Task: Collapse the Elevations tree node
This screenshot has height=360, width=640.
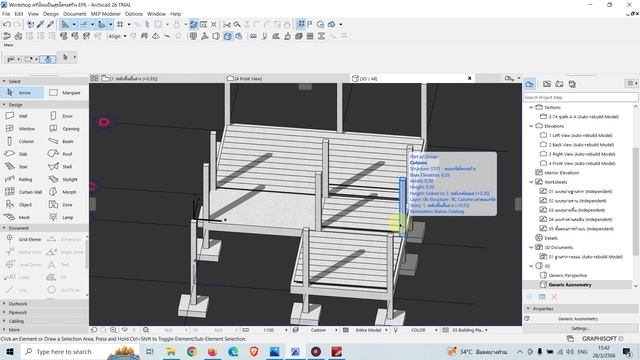Action: [x=531, y=126]
